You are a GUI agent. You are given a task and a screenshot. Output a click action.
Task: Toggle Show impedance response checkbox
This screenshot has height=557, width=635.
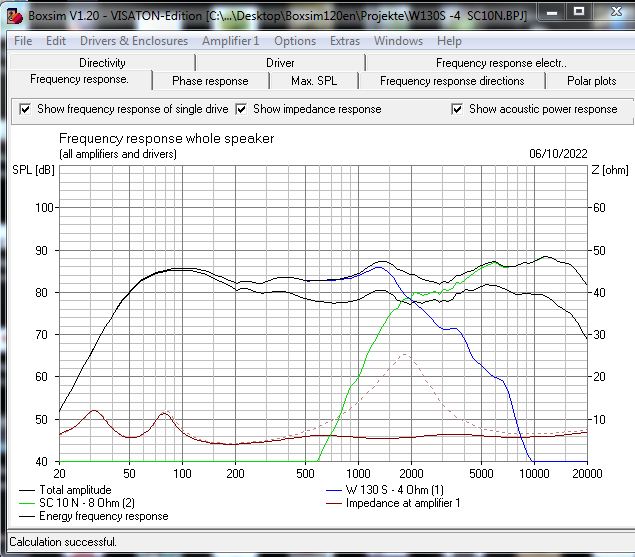(241, 109)
